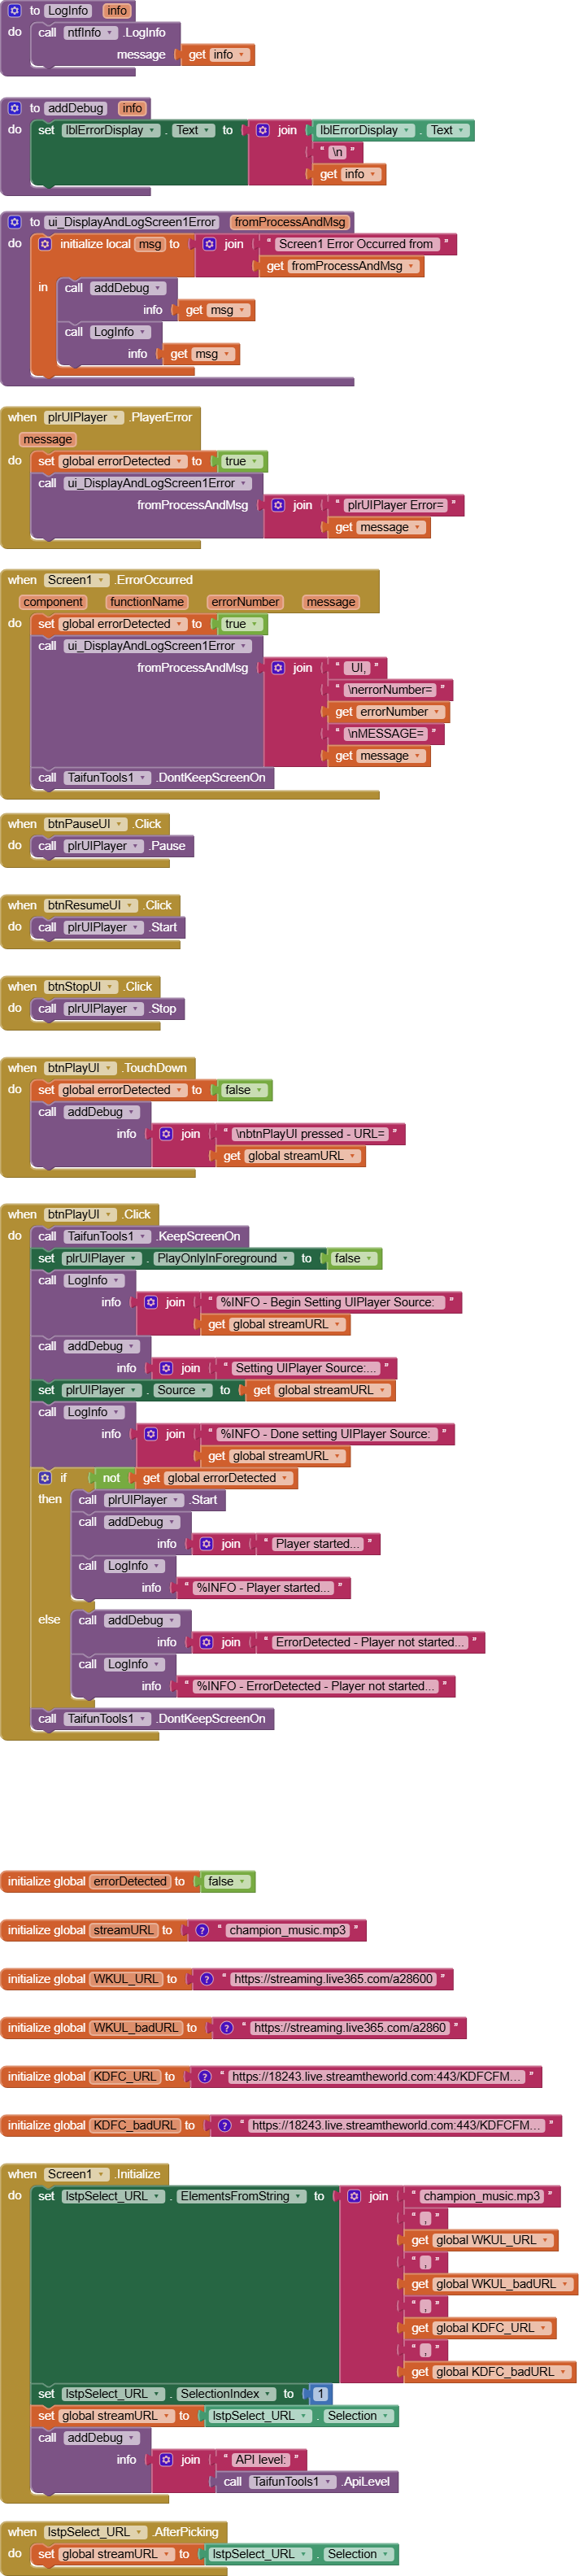
Task: Select the when btnStopUI.Click event block
Action: [x=20, y=987]
